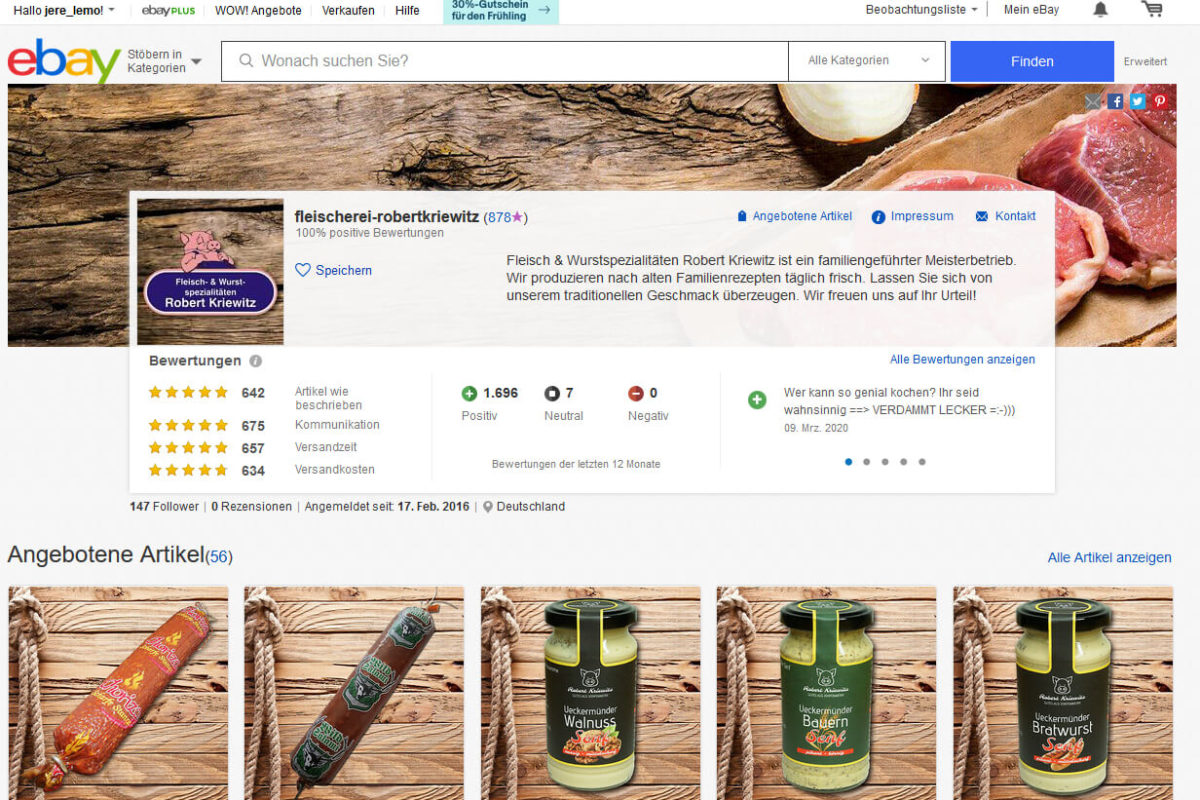Click the Finden search button
1200x800 pixels.
(1032, 61)
